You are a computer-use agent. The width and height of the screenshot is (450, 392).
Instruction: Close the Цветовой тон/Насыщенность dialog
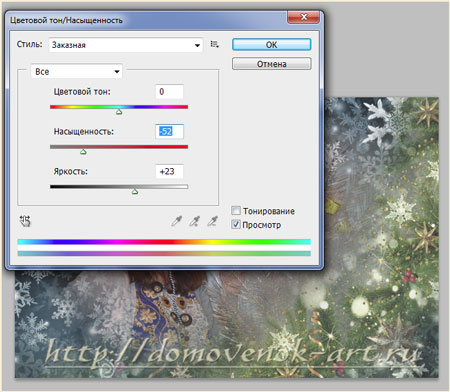tap(303, 17)
